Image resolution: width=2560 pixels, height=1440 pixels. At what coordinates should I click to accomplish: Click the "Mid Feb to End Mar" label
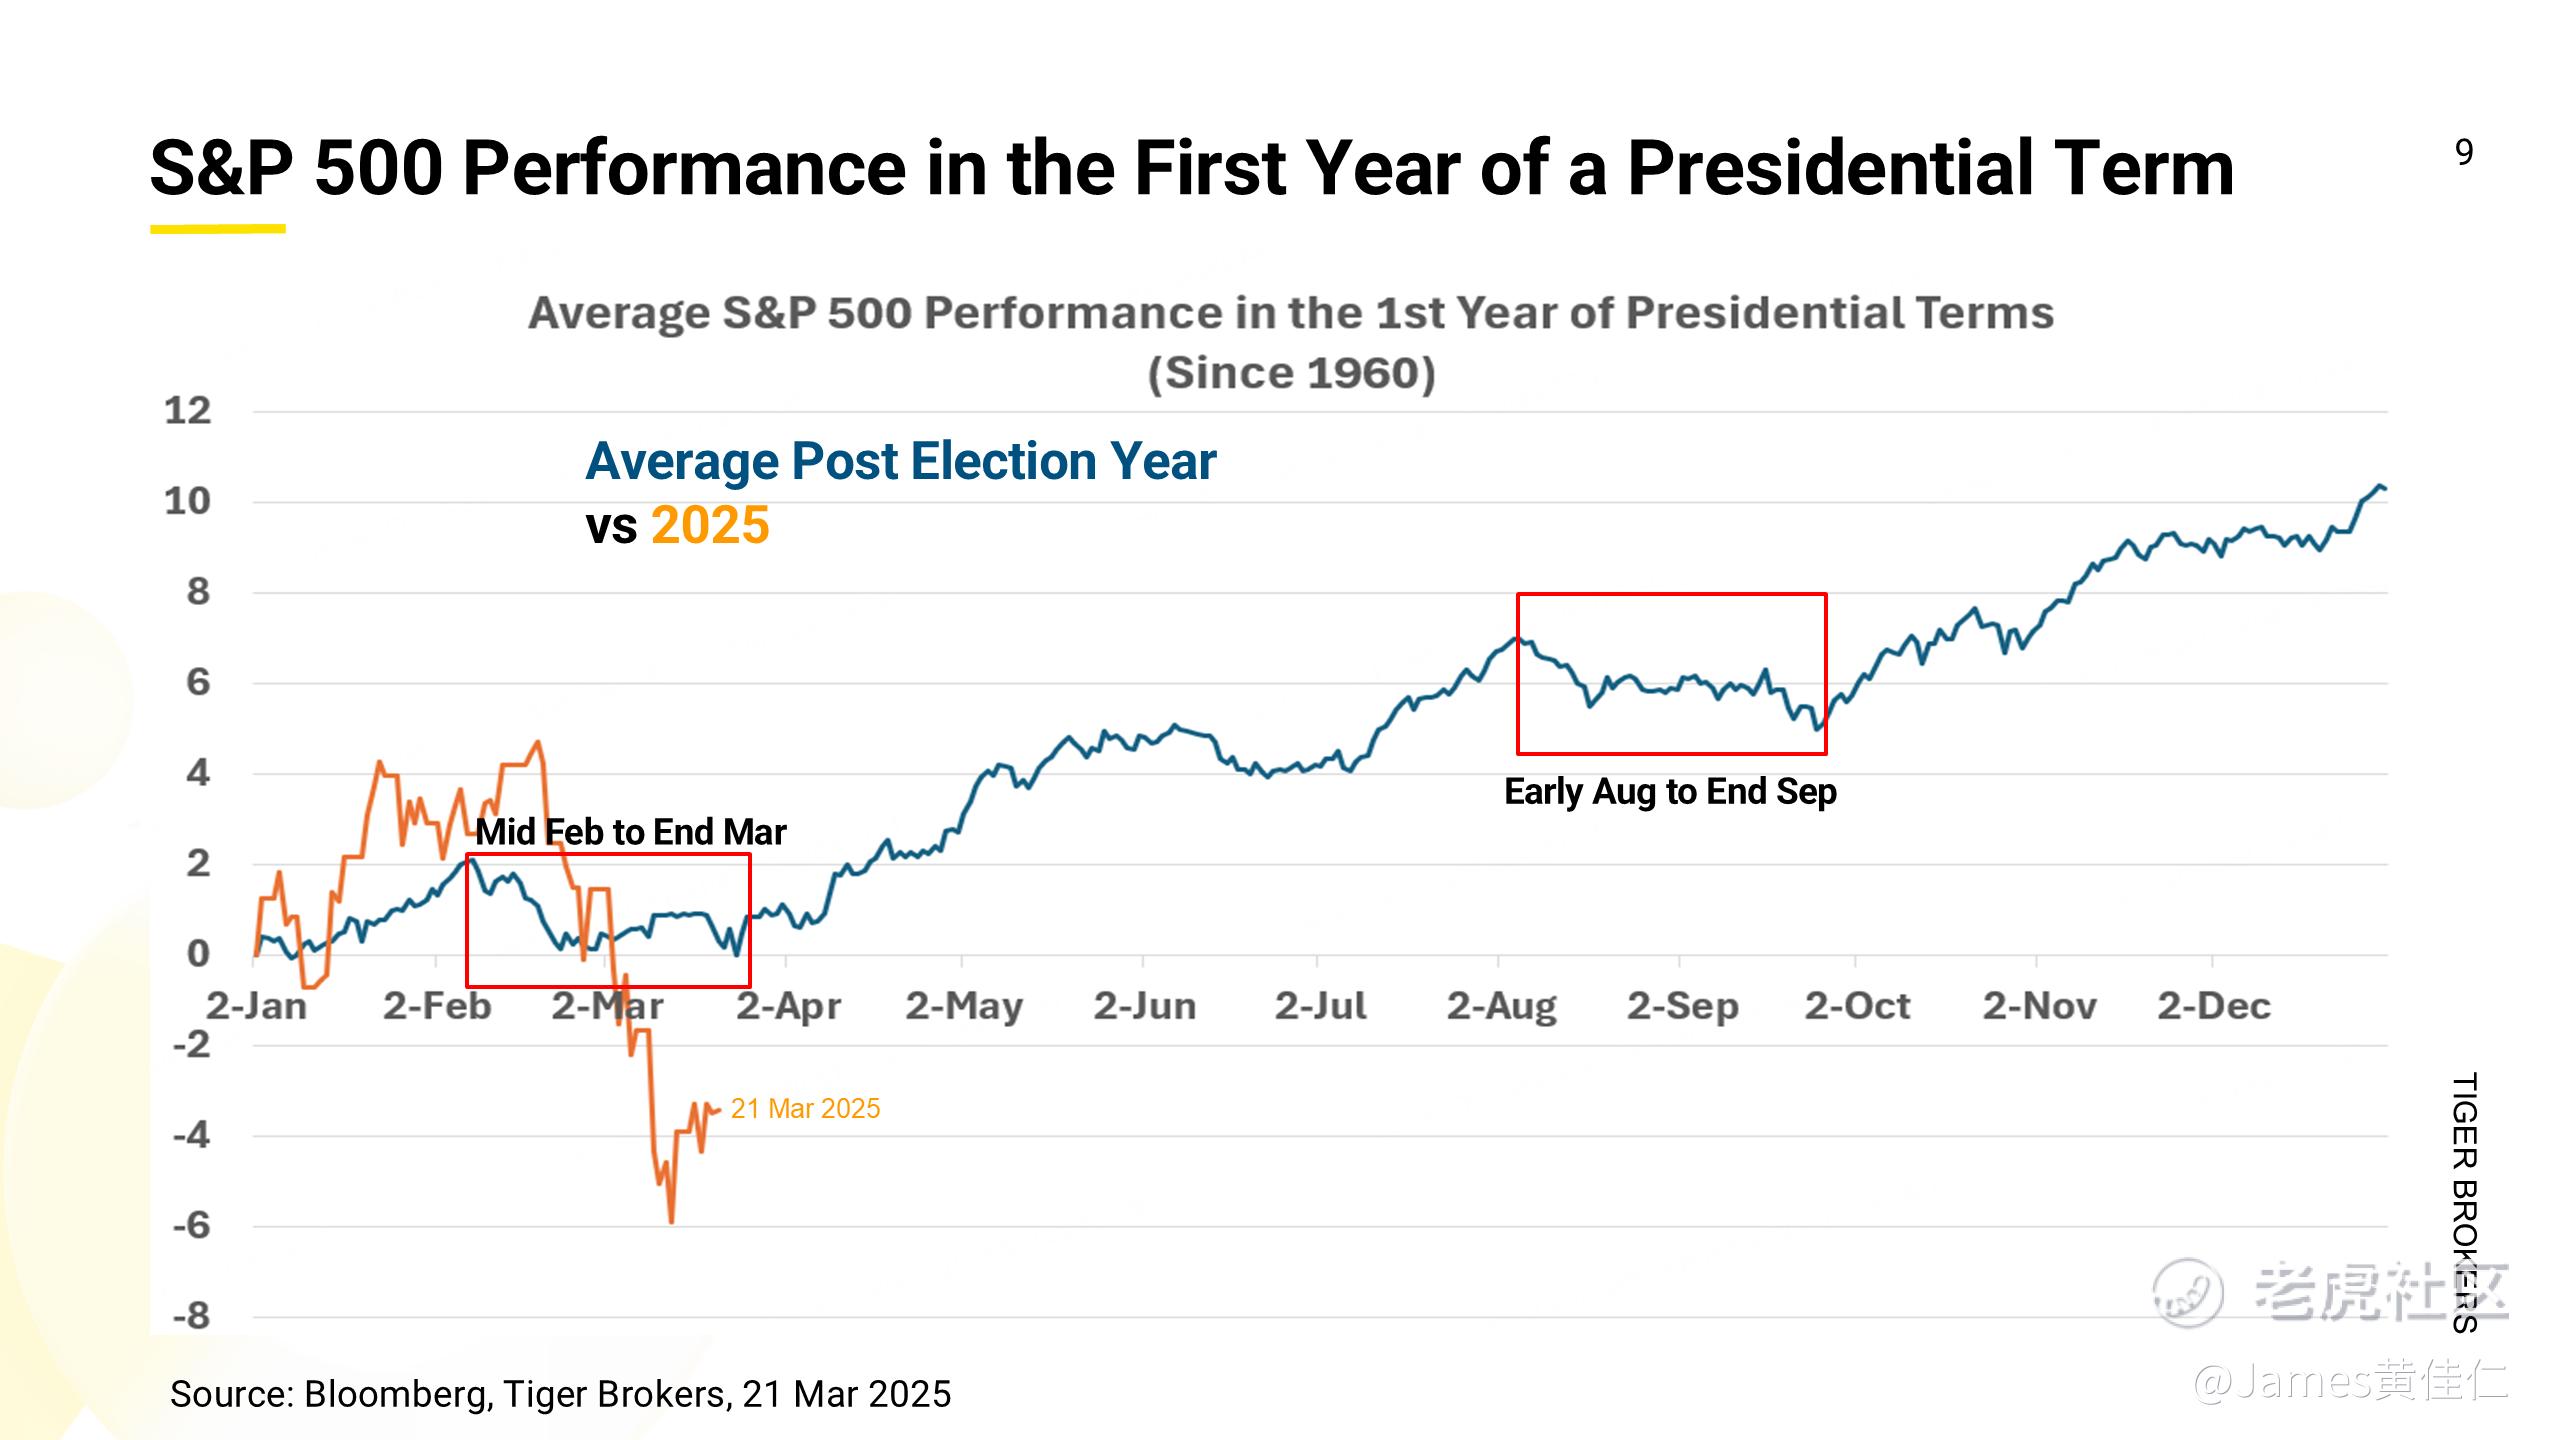click(630, 831)
